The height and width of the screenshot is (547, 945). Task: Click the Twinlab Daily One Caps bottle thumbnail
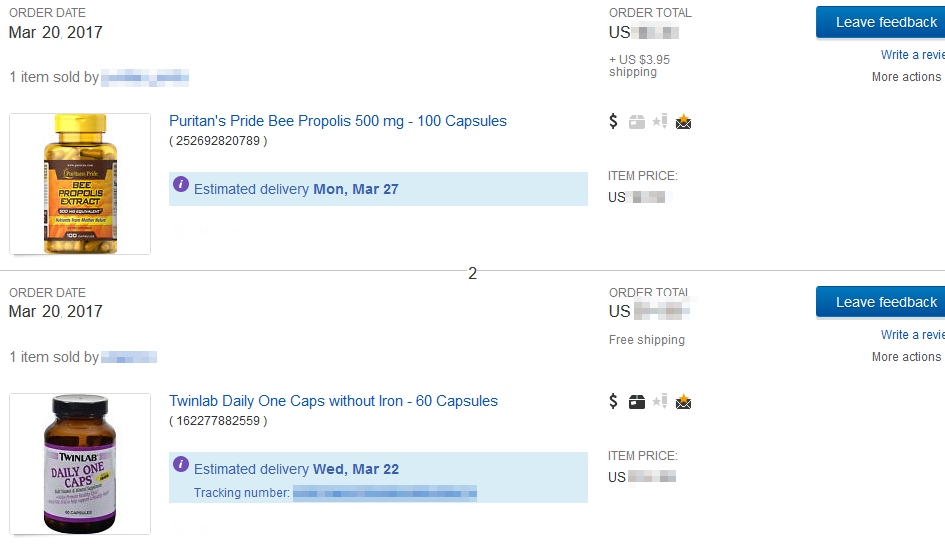80,464
